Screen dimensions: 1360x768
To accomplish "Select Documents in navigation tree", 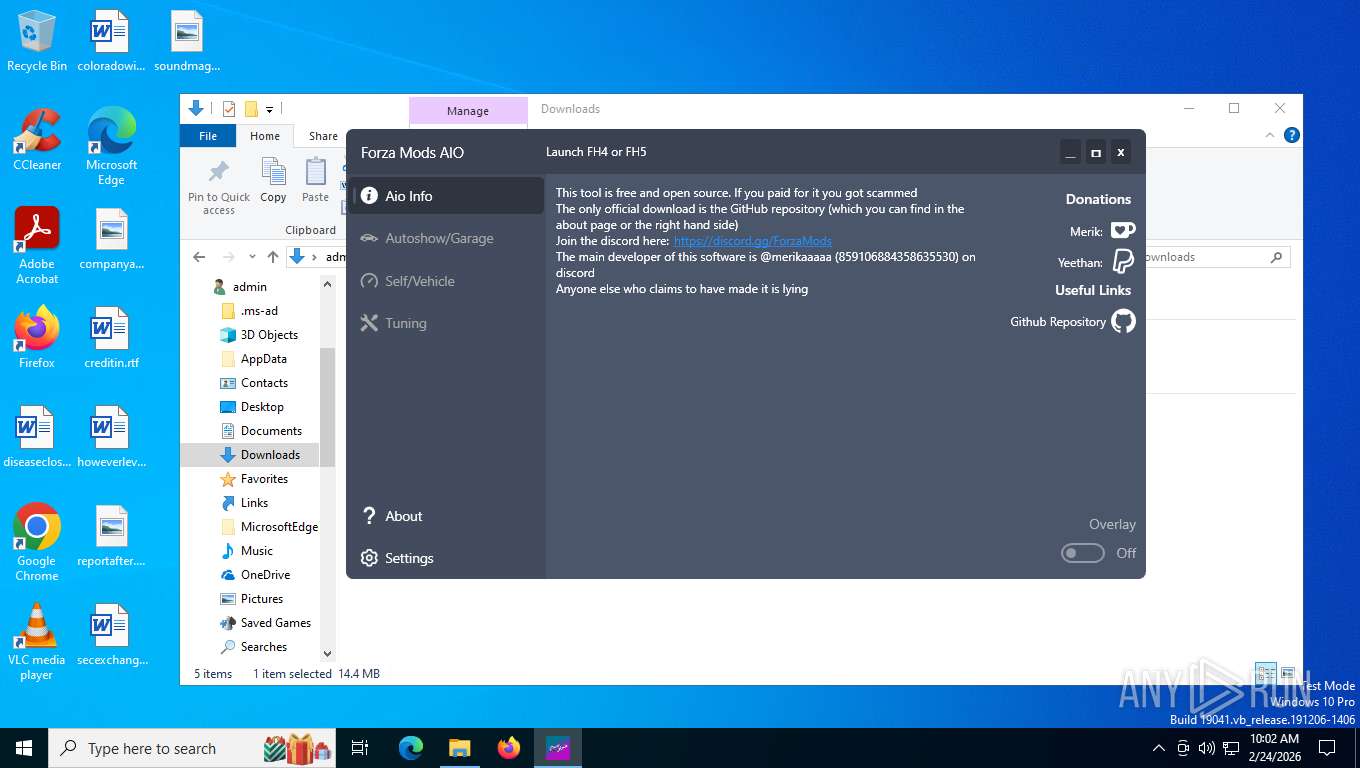I will pyautogui.click(x=271, y=431).
